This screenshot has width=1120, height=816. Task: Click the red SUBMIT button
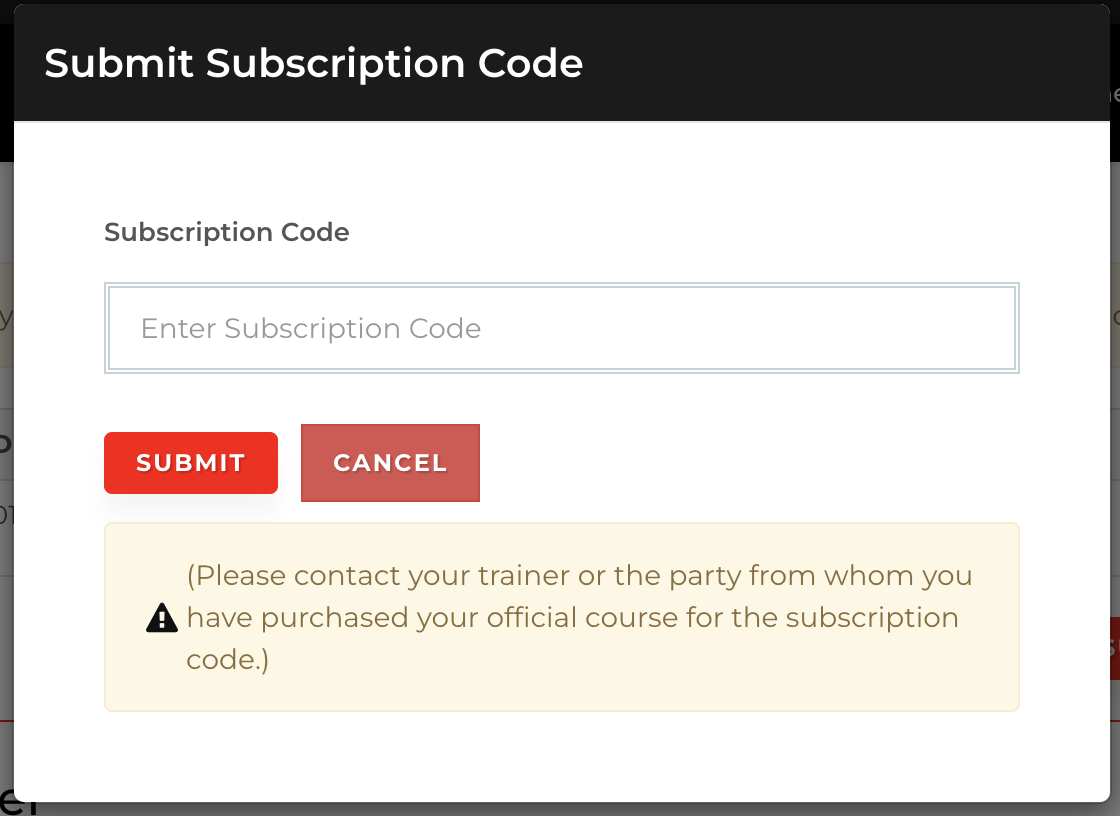click(191, 463)
